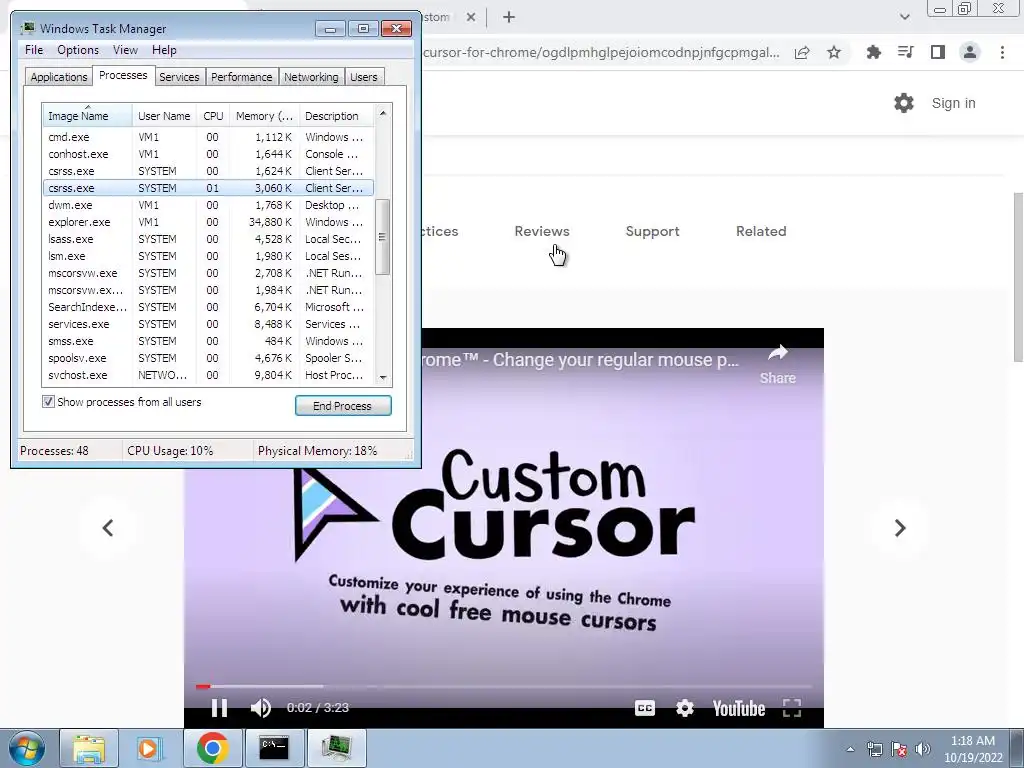Open Task Manager Options menu
The height and width of the screenshot is (768, 1024).
[x=78, y=50]
